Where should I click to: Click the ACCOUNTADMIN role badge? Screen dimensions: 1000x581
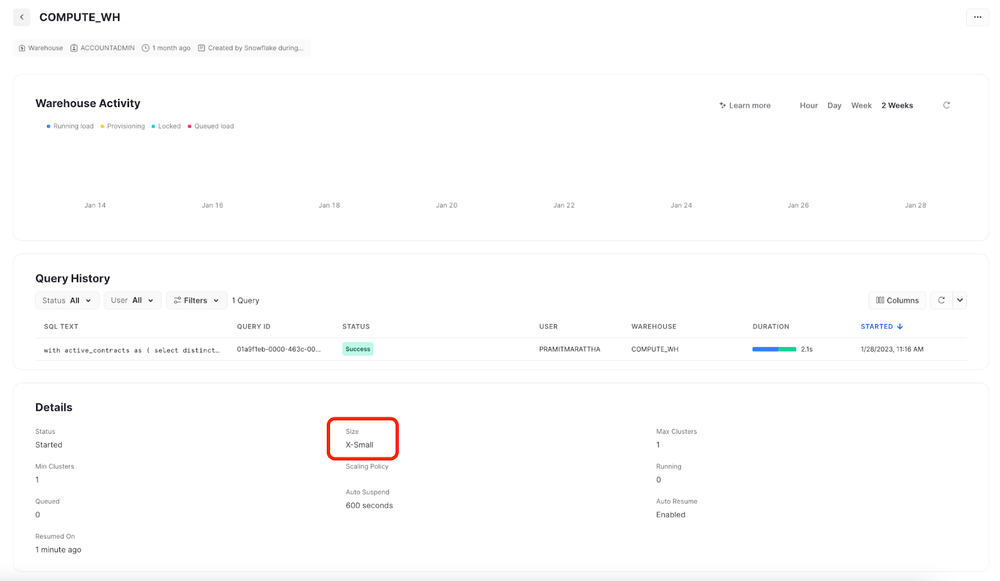click(108, 47)
